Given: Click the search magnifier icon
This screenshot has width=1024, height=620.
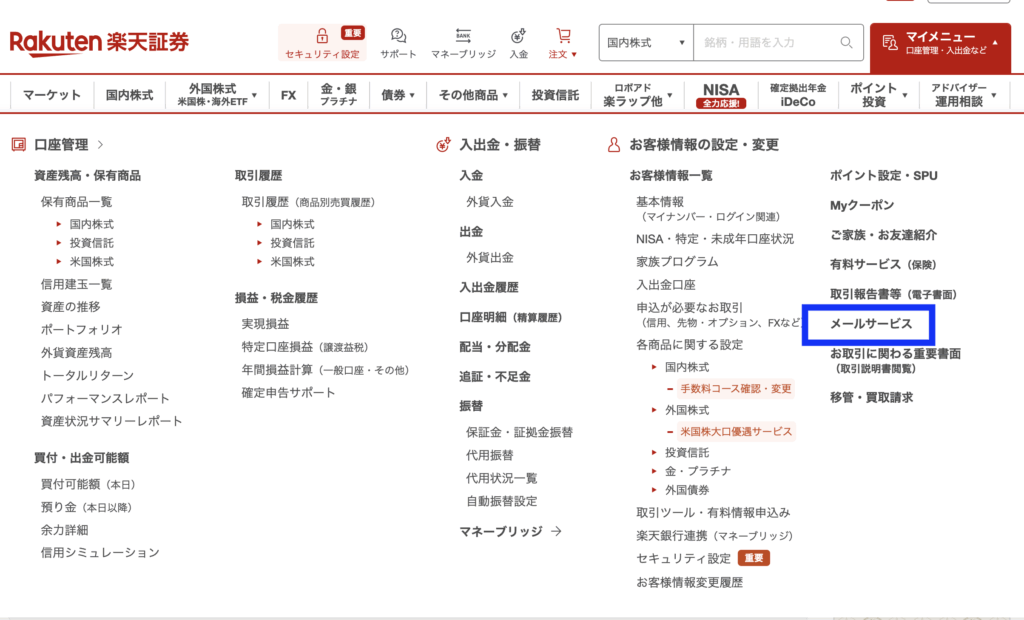Looking at the screenshot, I should [x=846, y=42].
